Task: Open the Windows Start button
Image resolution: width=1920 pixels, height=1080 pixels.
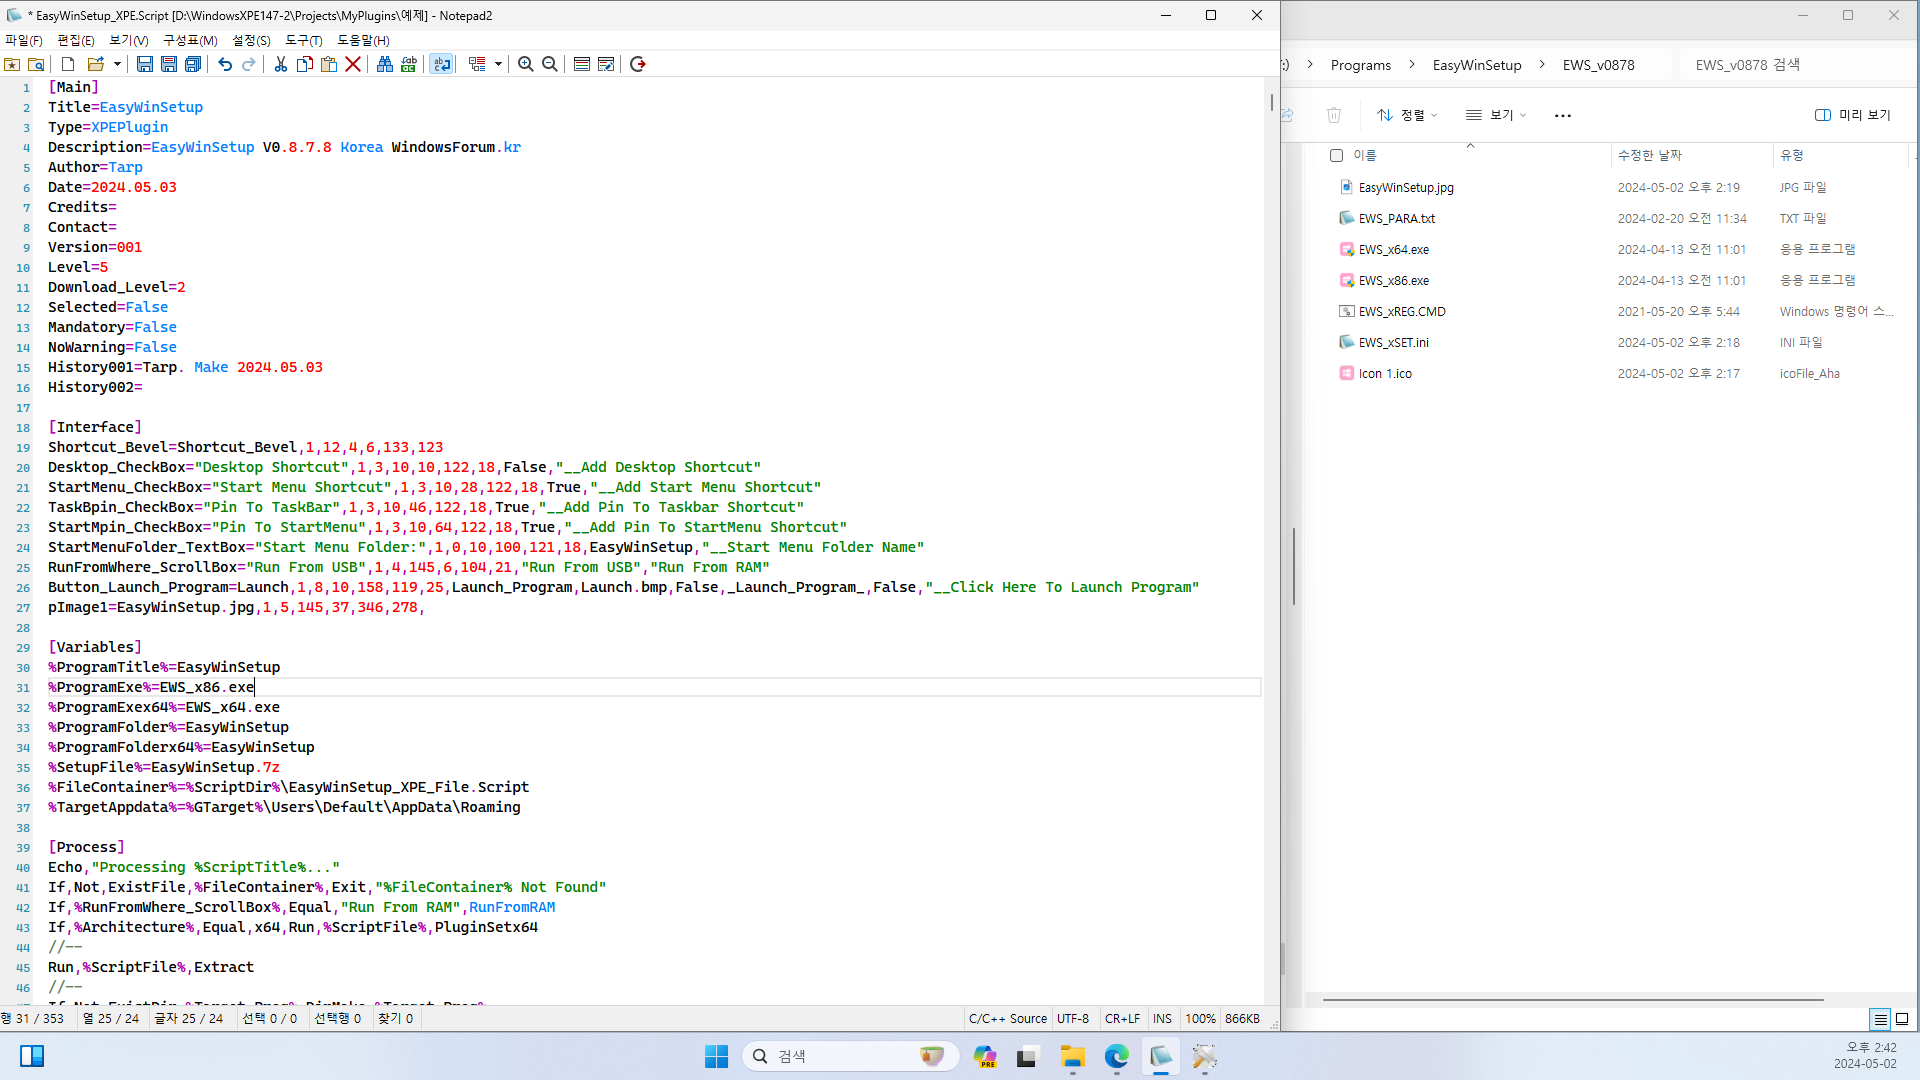Action: pyautogui.click(x=716, y=1056)
